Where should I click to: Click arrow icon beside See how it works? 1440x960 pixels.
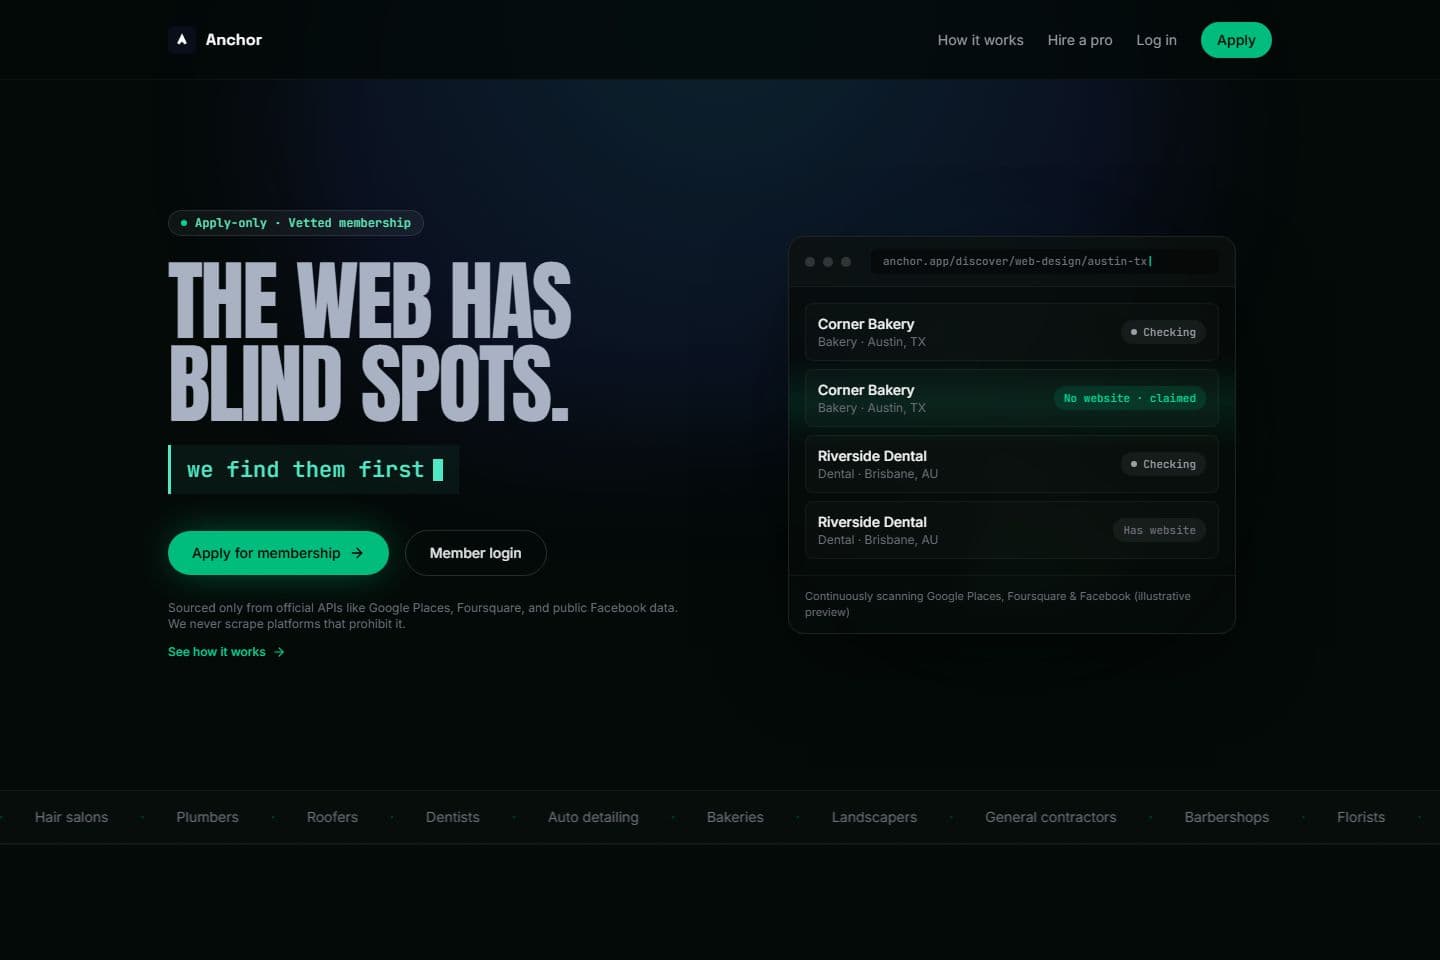click(x=279, y=652)
